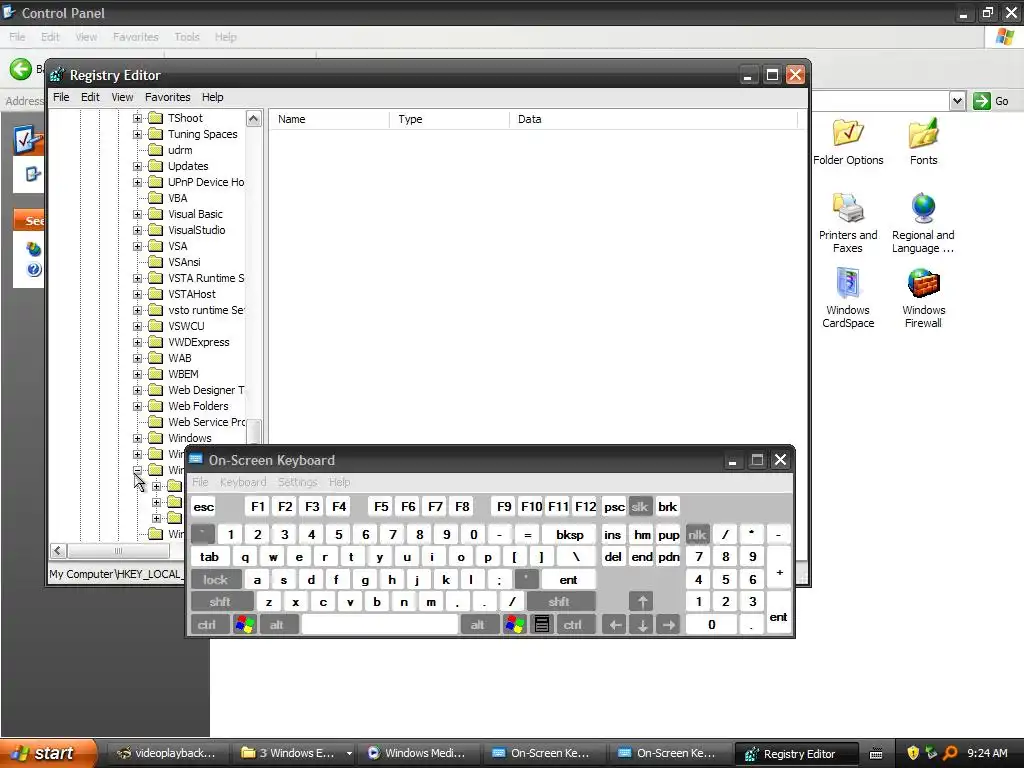Click the down arrow key
Viewport: 1024px width, 768px height.
(642, 624)
